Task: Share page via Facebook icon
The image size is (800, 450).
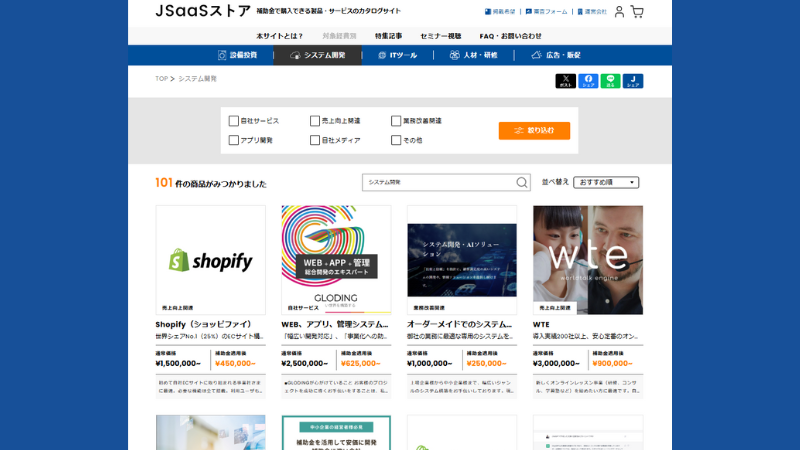Action: (x=588, y=81)
